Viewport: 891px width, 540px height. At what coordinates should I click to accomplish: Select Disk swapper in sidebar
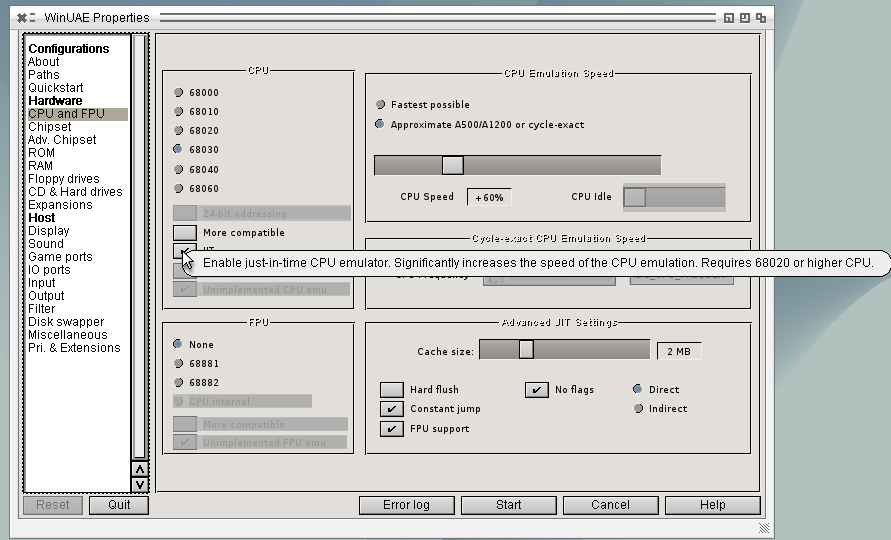tap(66, 322)
